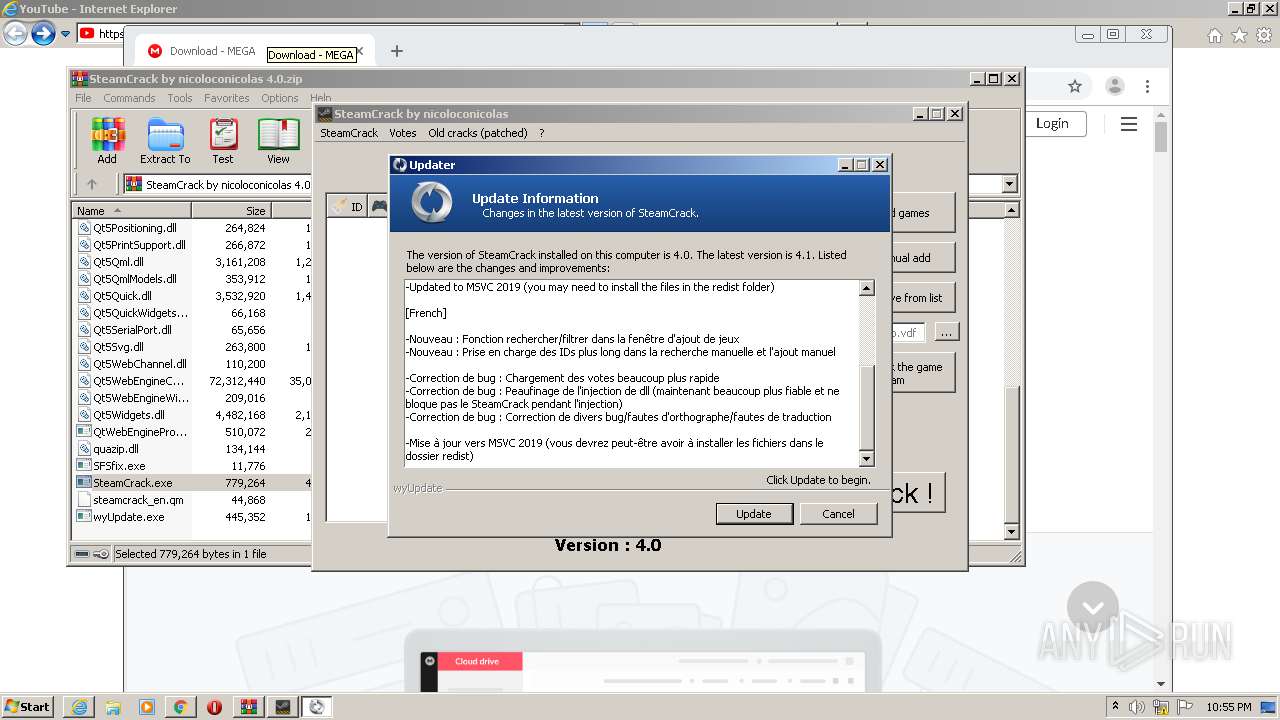Click the volume speaker tray icon
This screenshot has width=1280, height=720.
[1137, 707]
